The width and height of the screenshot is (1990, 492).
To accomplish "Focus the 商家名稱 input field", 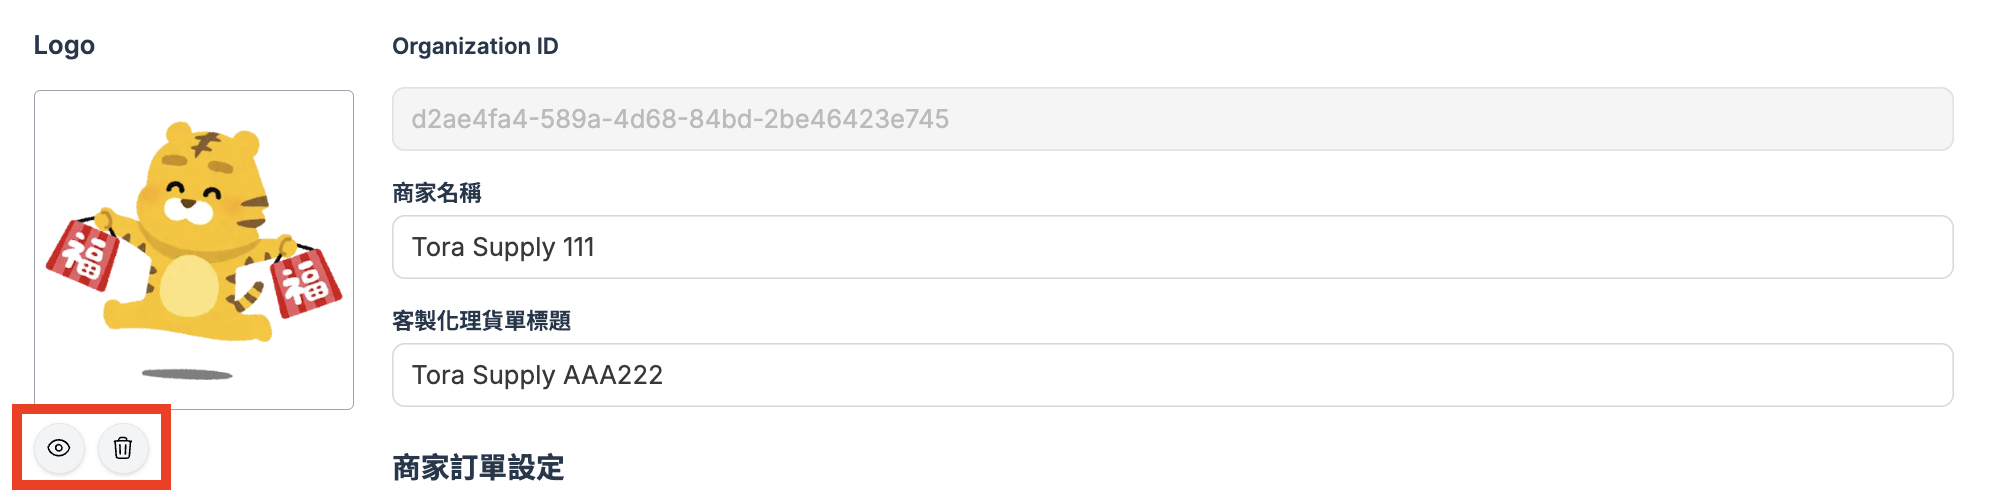I will [1172, 247].
